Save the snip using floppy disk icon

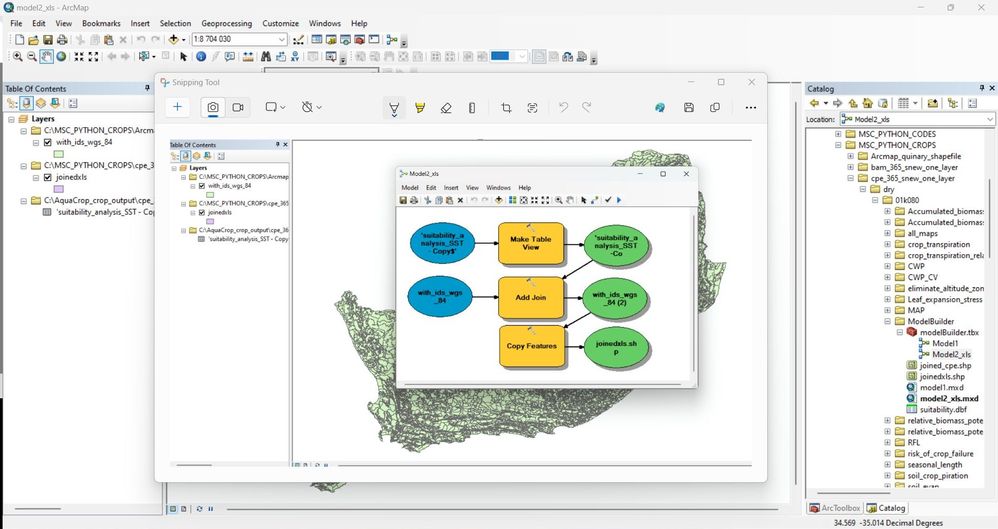click(x=689, y=108)
